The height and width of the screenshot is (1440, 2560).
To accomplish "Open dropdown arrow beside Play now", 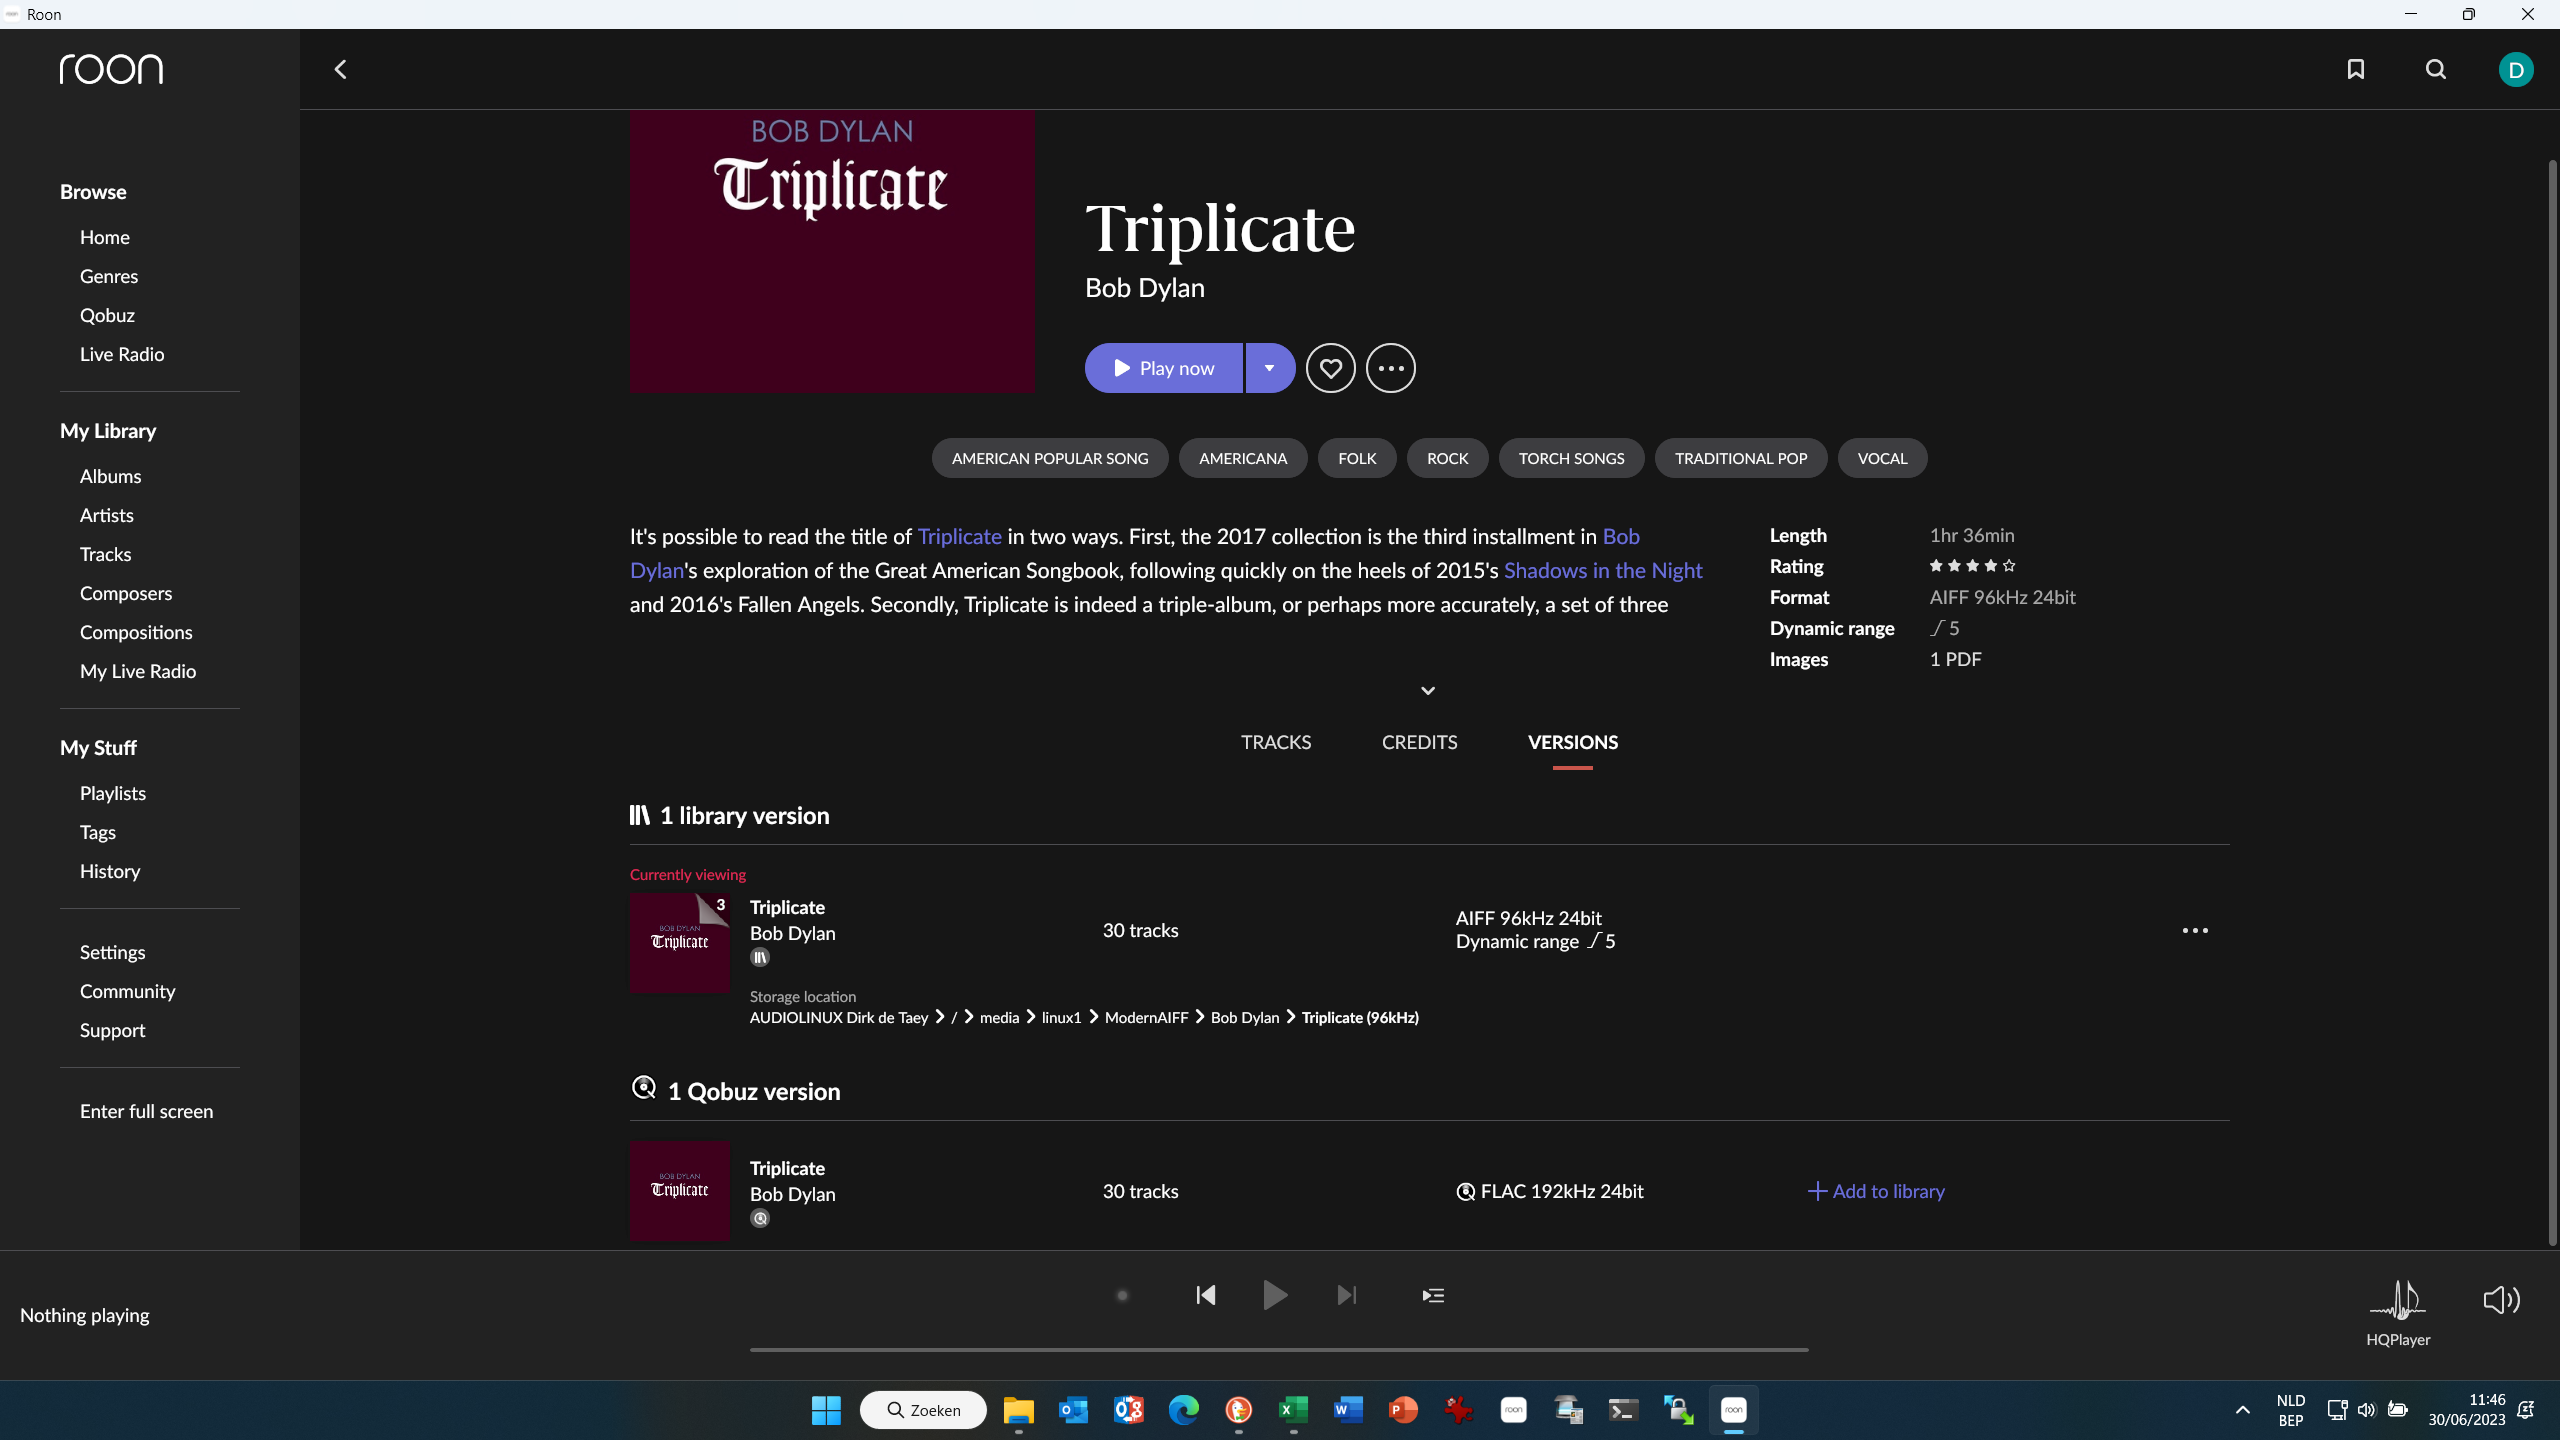I will click(x=1269, y=368).
